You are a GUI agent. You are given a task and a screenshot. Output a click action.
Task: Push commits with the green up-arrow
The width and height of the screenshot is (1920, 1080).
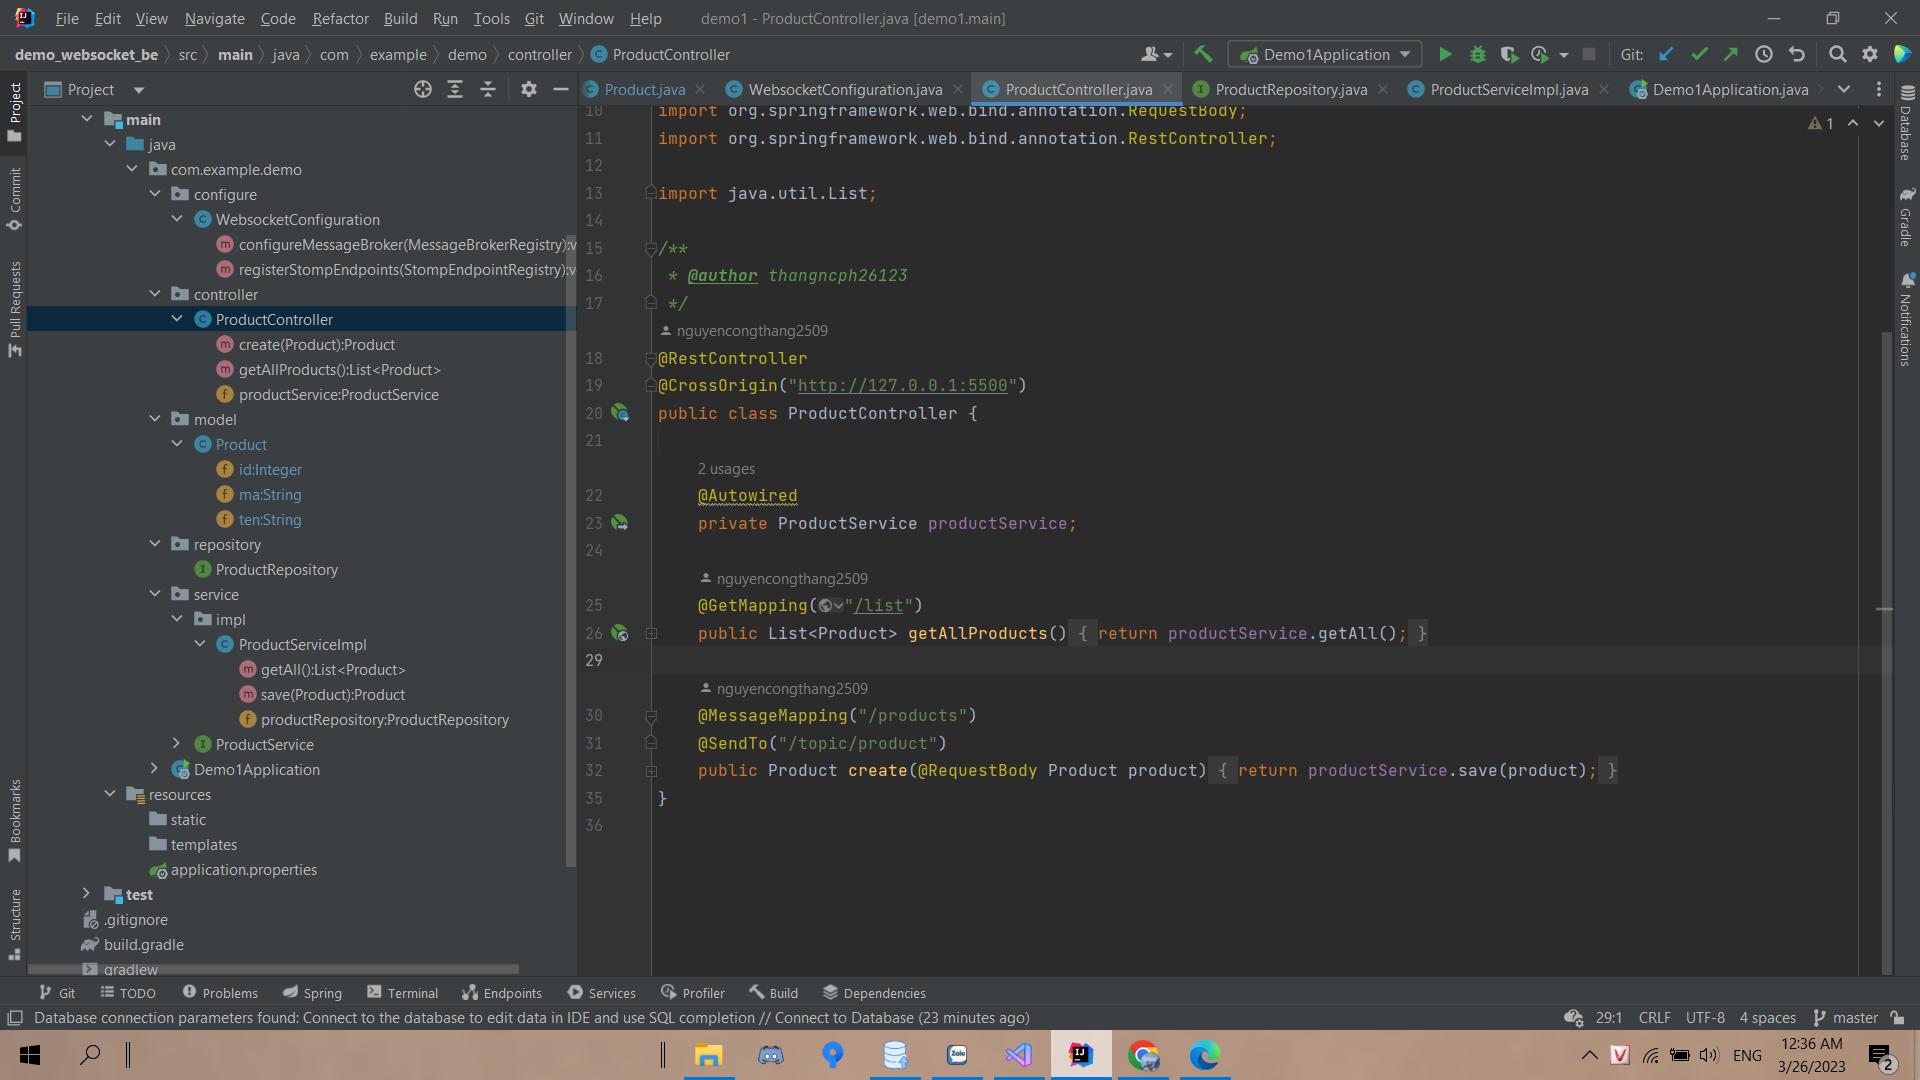1730,55
